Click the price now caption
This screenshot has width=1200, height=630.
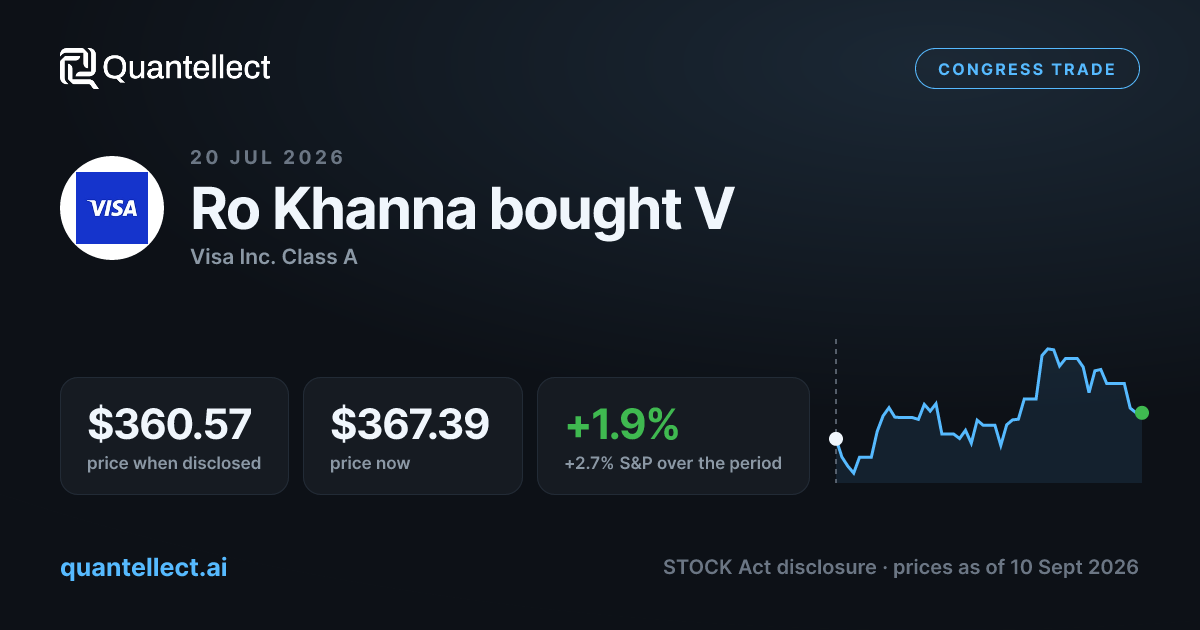click(x=370, y=463)
